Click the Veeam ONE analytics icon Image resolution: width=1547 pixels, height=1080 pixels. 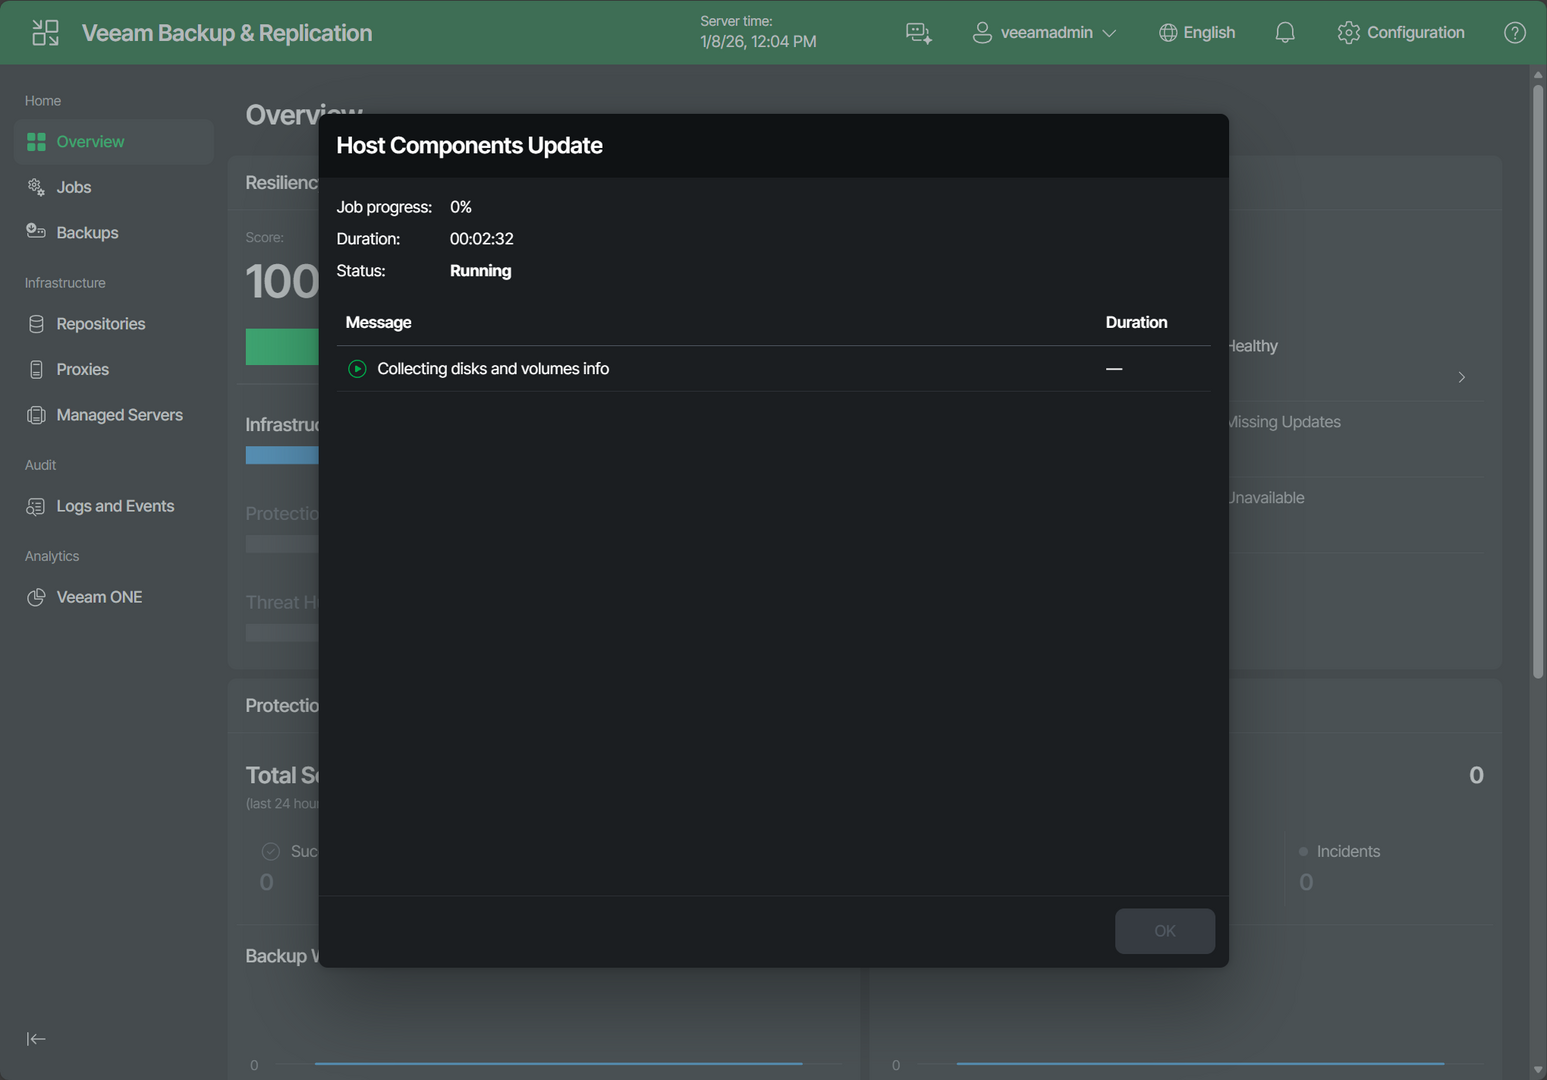(36, 597)
